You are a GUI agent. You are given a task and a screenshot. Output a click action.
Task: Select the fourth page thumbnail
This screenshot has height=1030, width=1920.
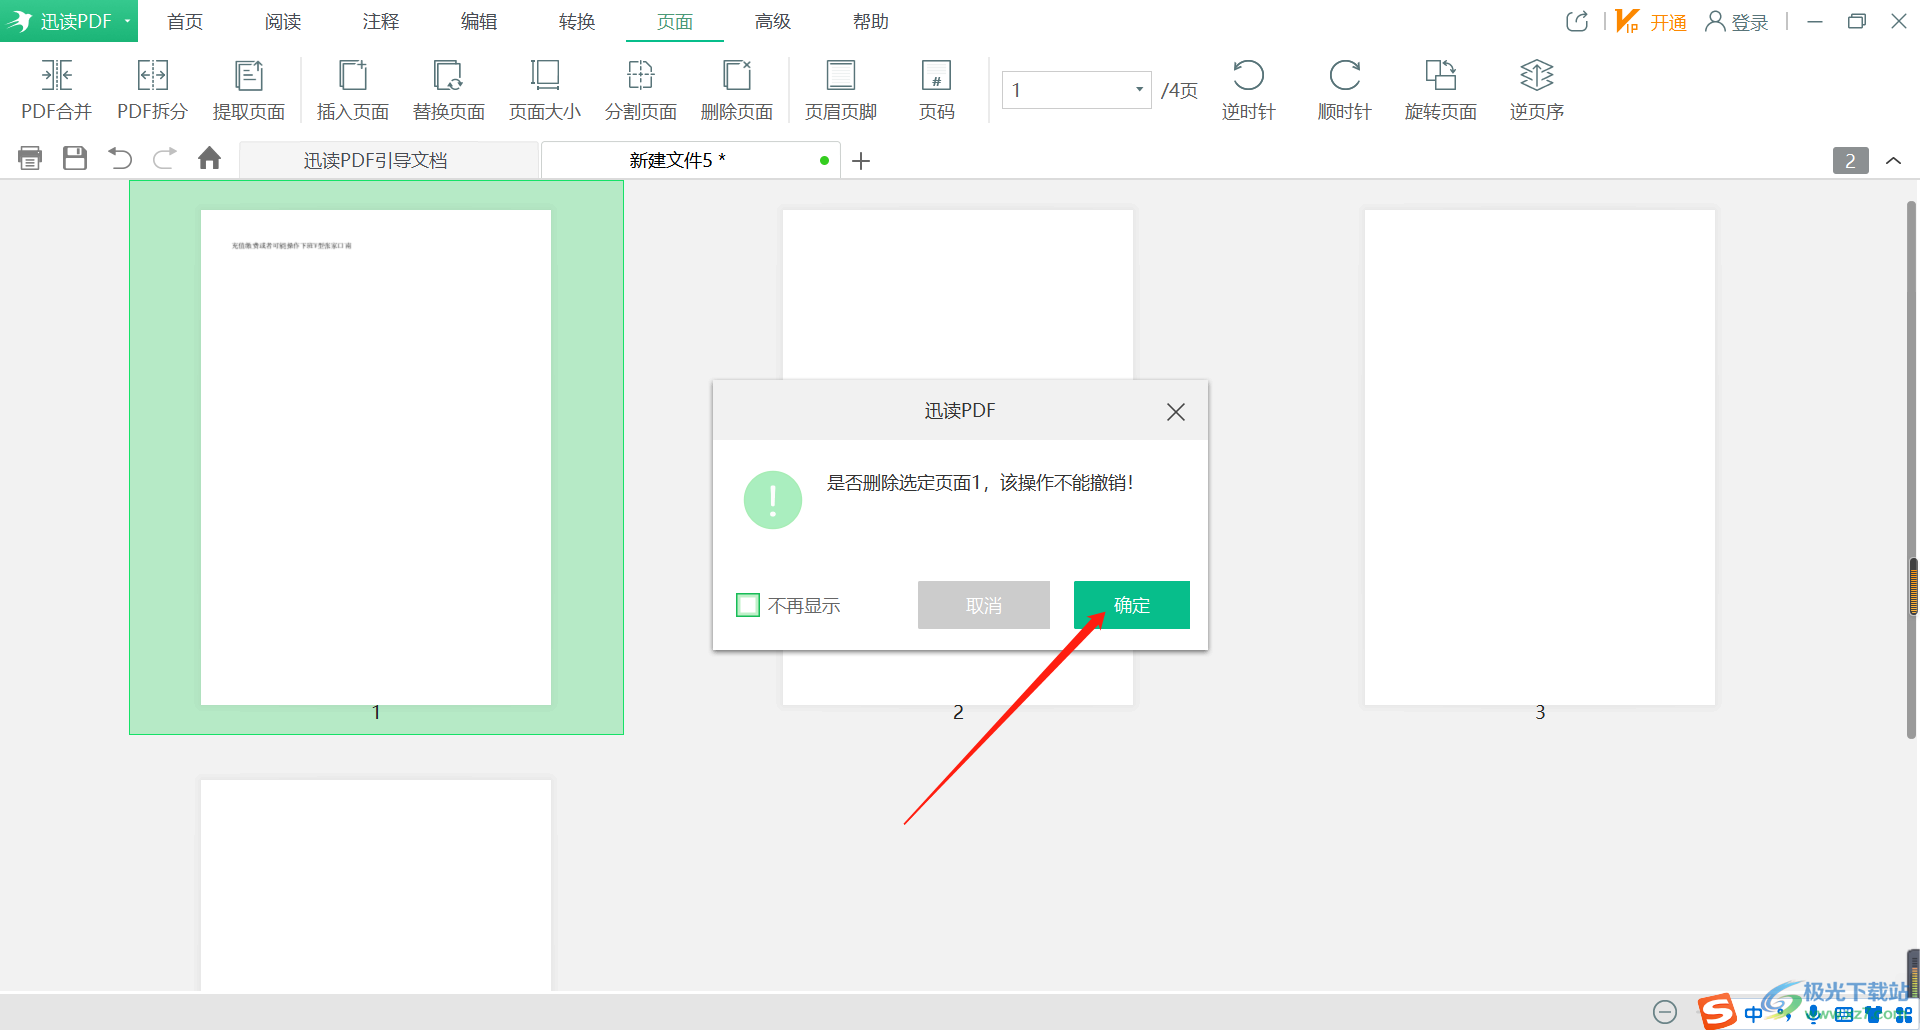(x=376, y=885)
